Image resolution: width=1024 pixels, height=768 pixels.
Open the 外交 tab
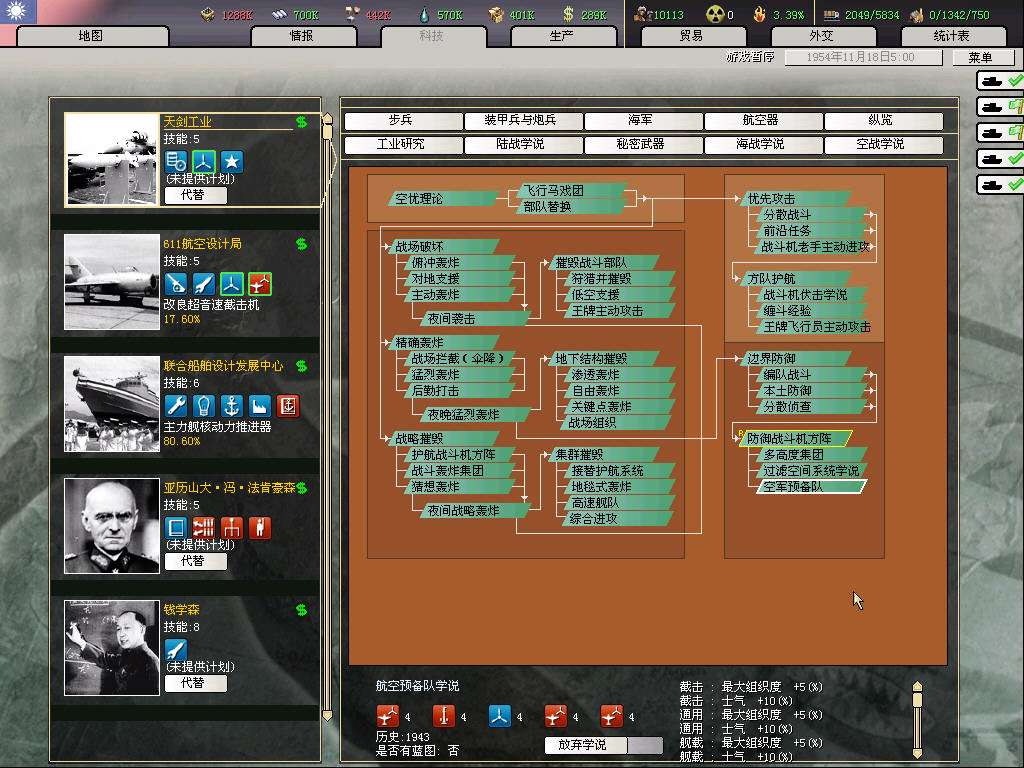pos(821,36)
